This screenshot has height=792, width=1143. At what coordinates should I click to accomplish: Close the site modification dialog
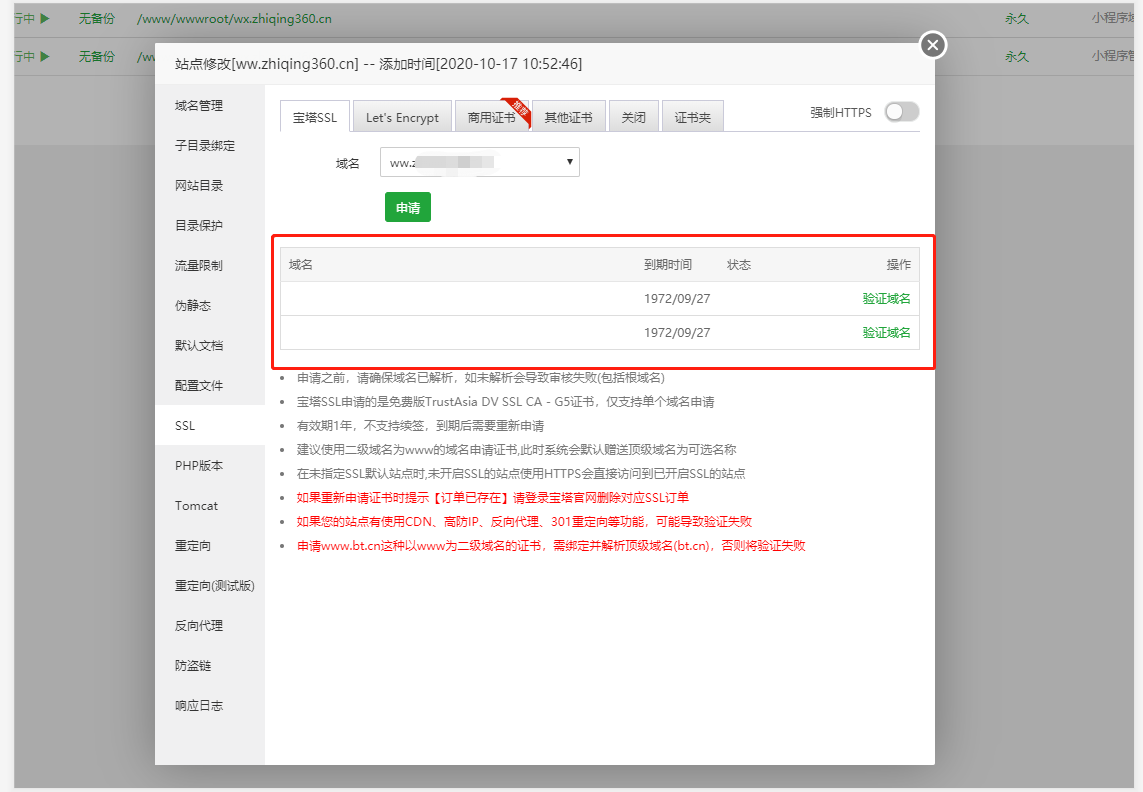(x=932, y=45)
